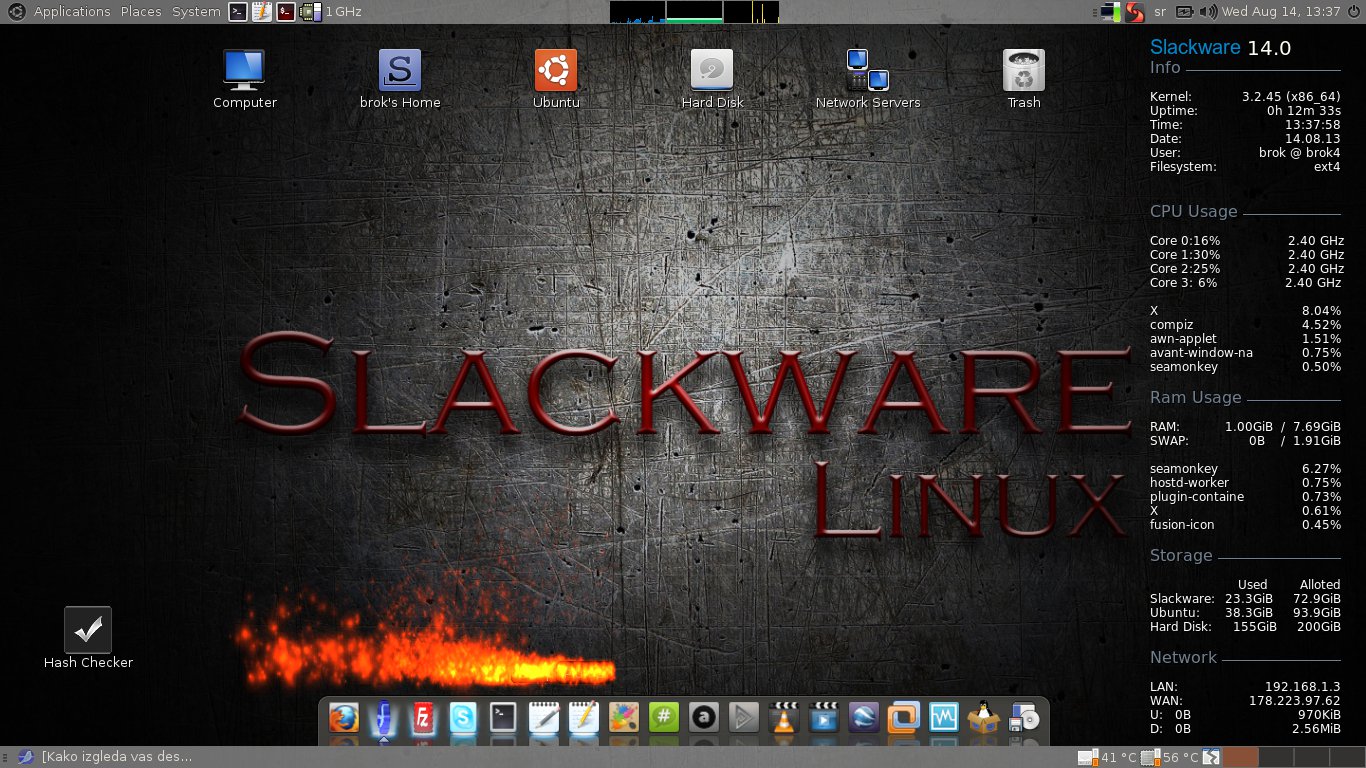Launch the black terminal from the top panel

pyautogui.click(x=237, y=12)
